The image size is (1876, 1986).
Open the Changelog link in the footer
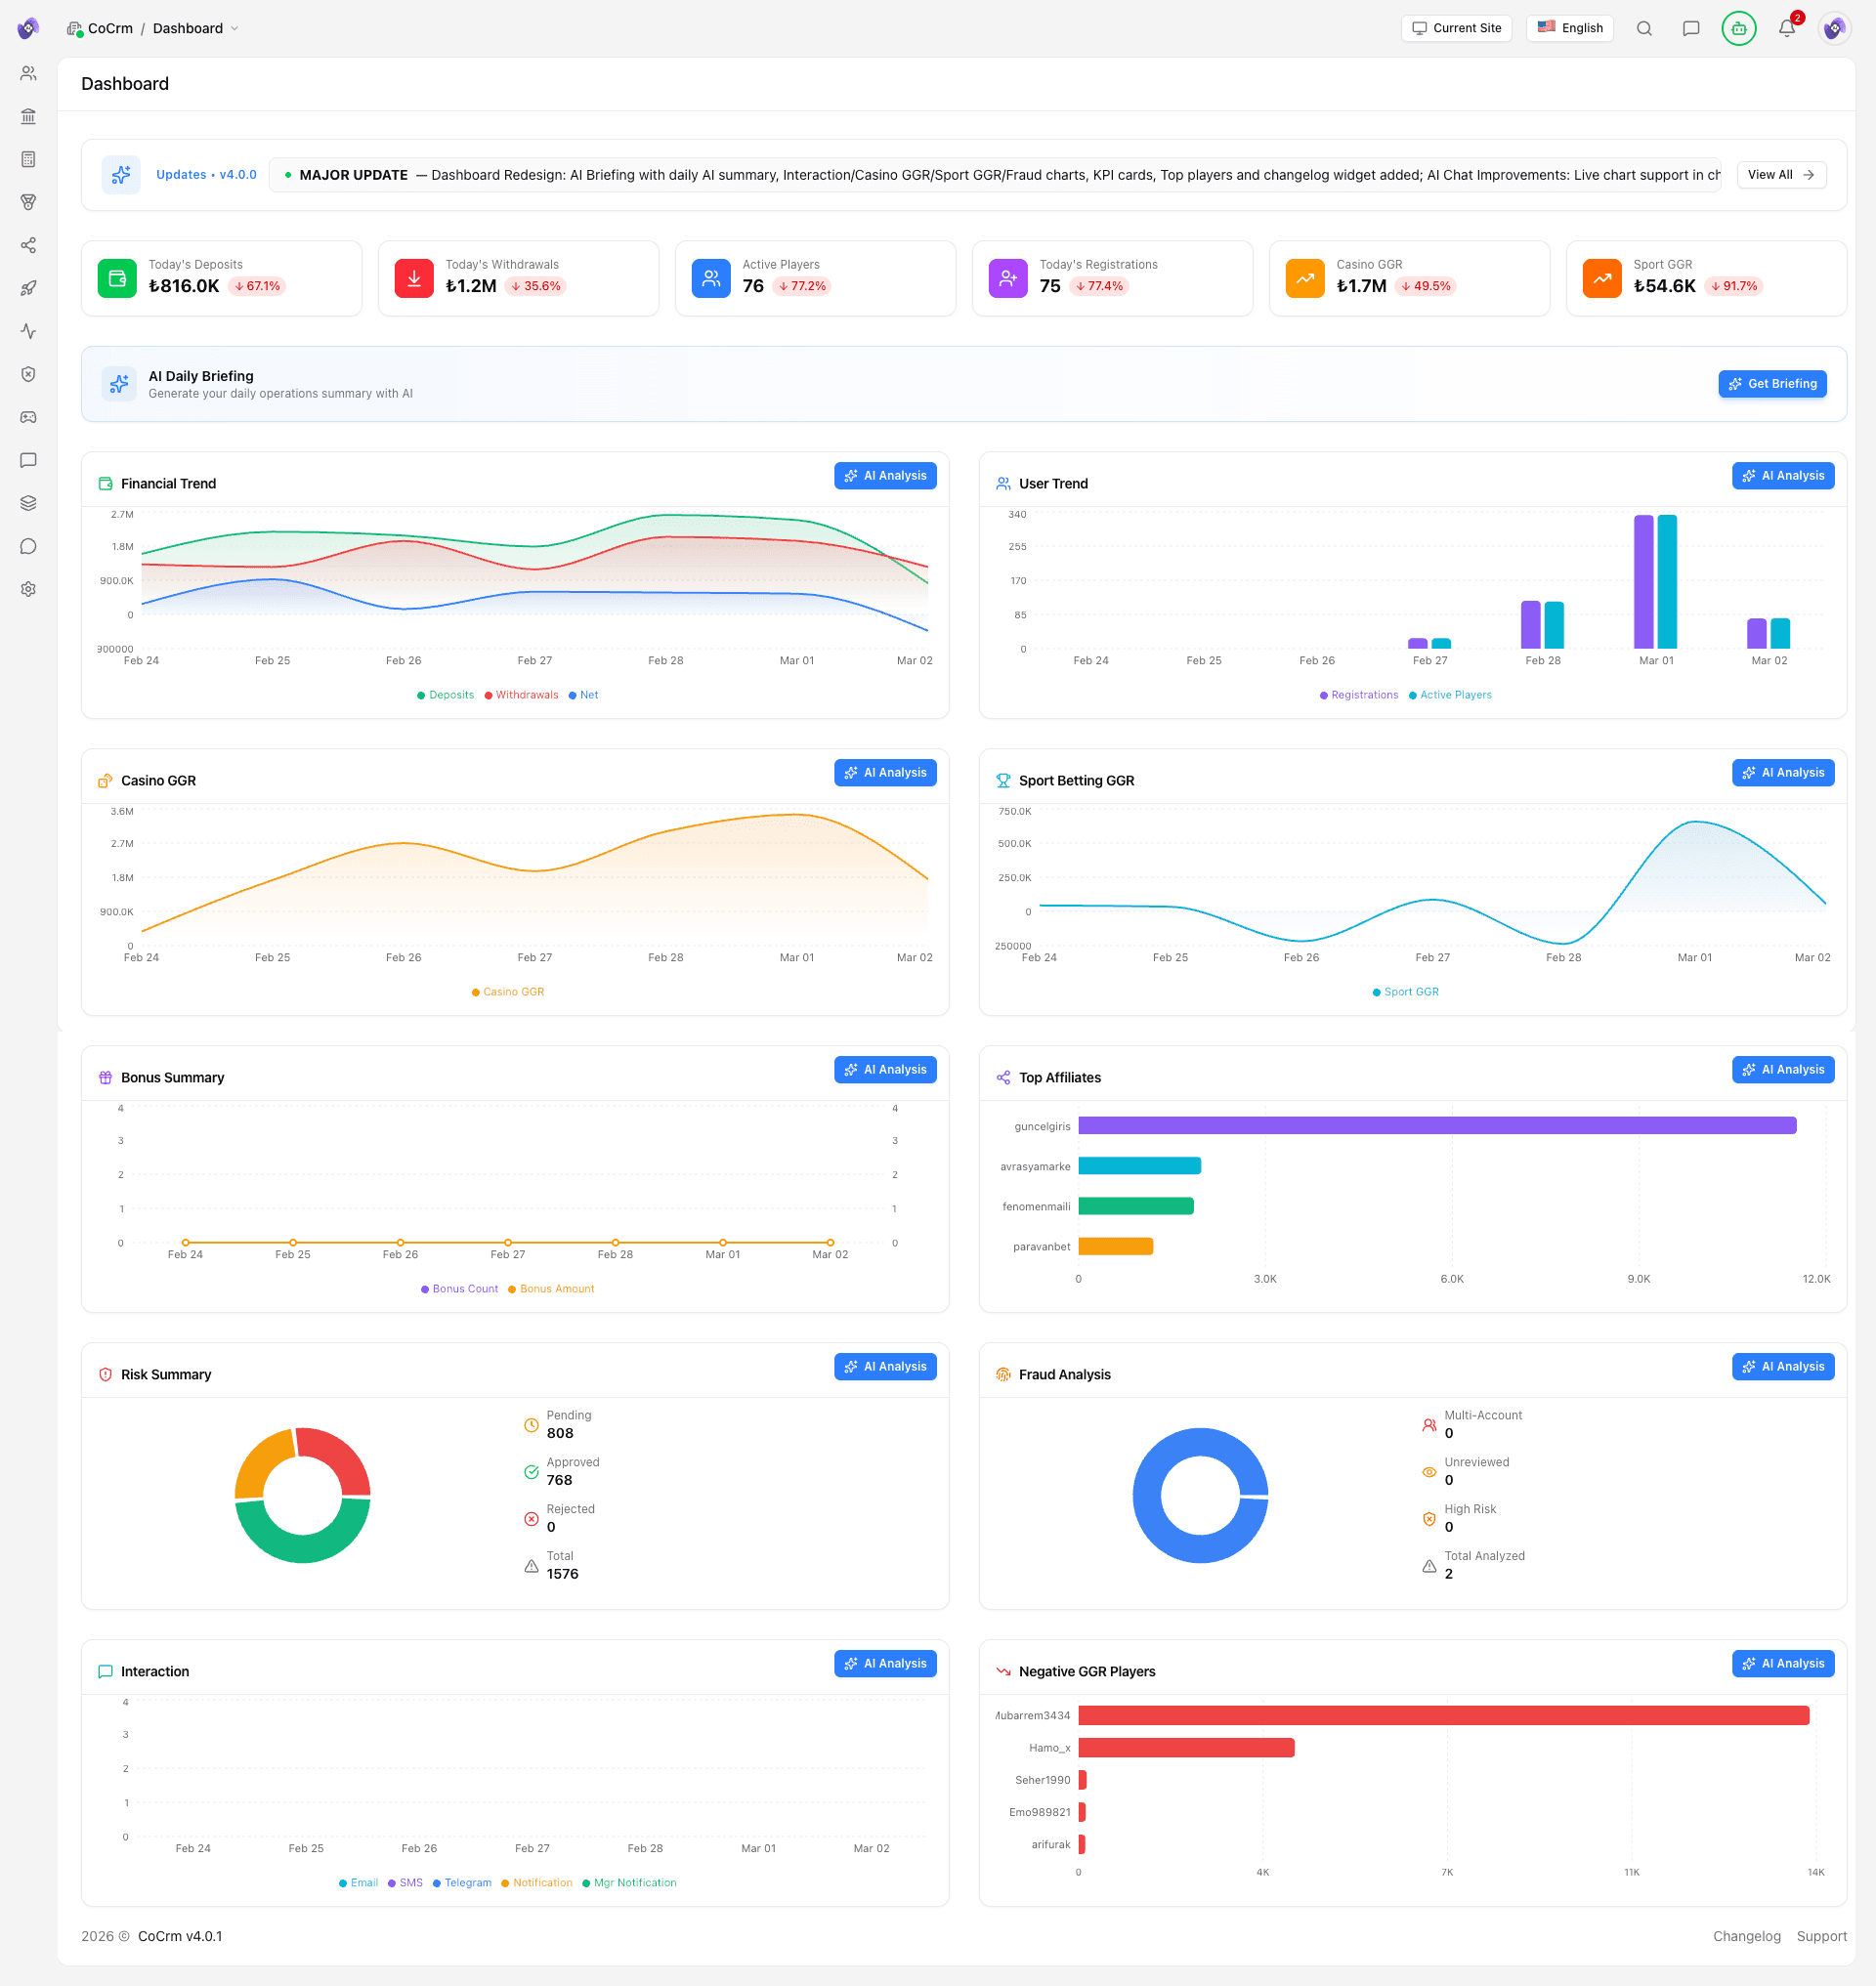click(x=1746, y=1936)
